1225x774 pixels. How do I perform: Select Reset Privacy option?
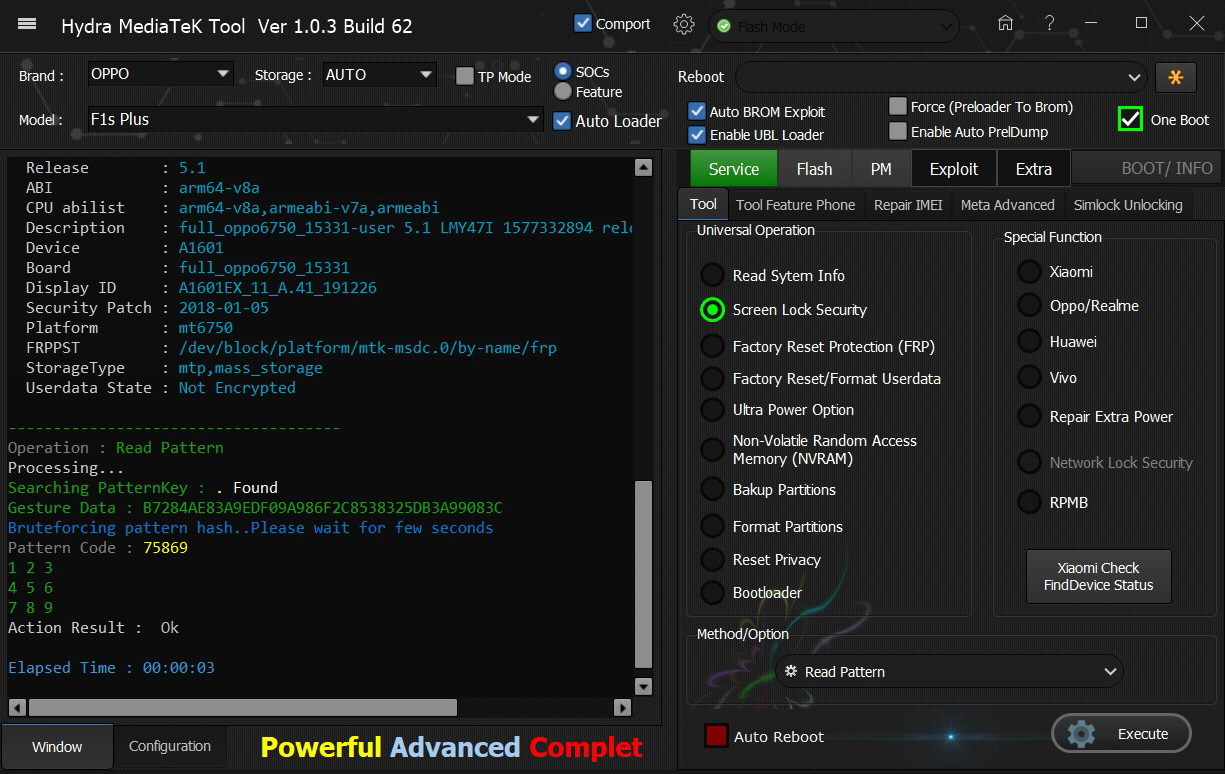pos(712,559)
